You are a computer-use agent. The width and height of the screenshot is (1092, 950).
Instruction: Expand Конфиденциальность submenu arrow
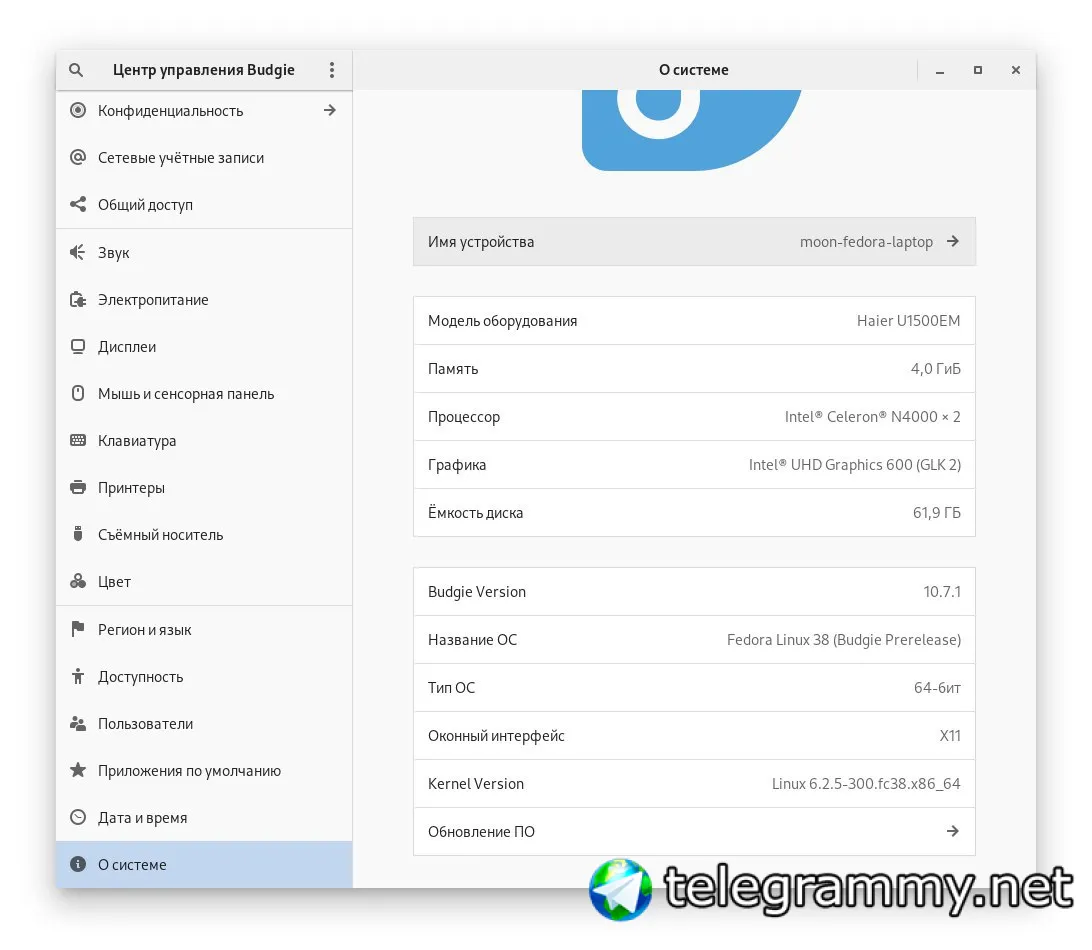pos(329,110)
